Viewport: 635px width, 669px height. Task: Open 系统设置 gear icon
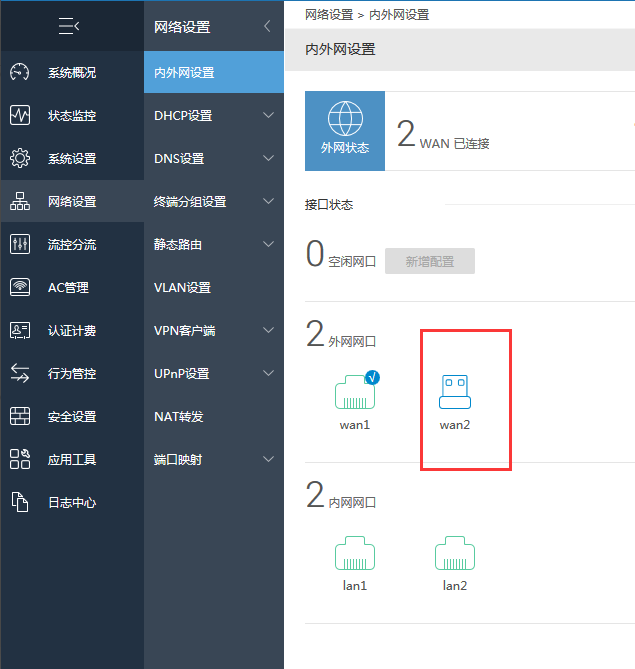(20, 159)
